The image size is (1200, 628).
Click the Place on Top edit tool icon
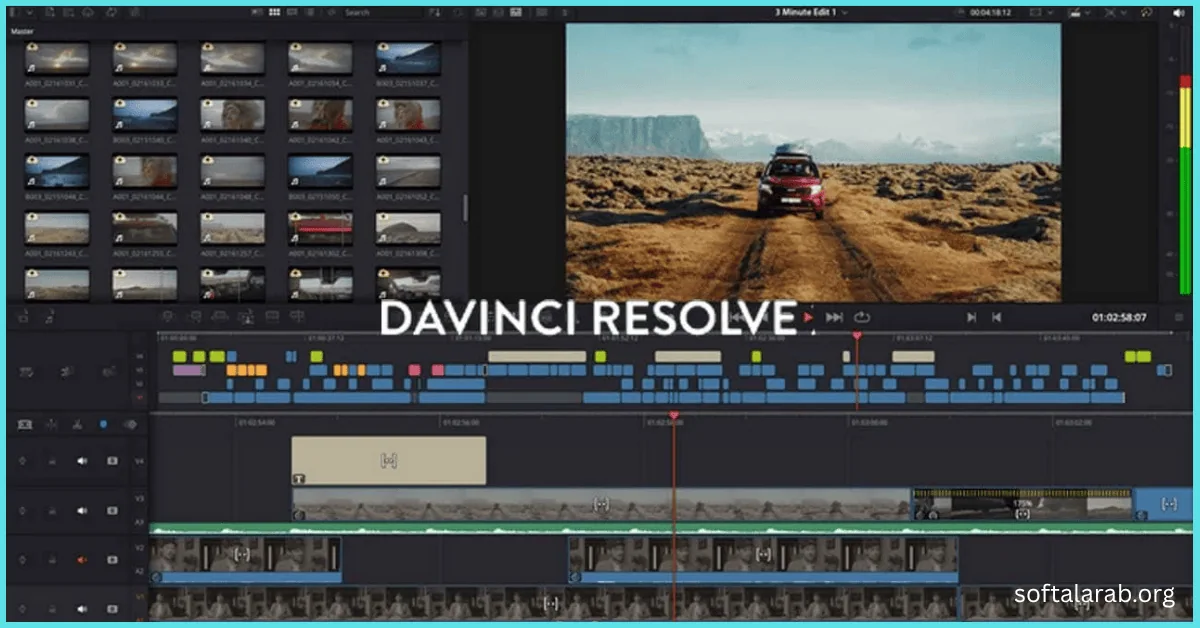click(272, 317)
